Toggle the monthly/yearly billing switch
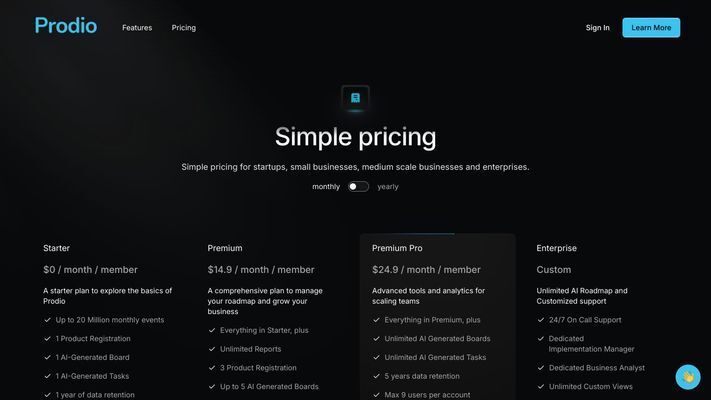Screen dimensions: 711x400 point(358,186)
